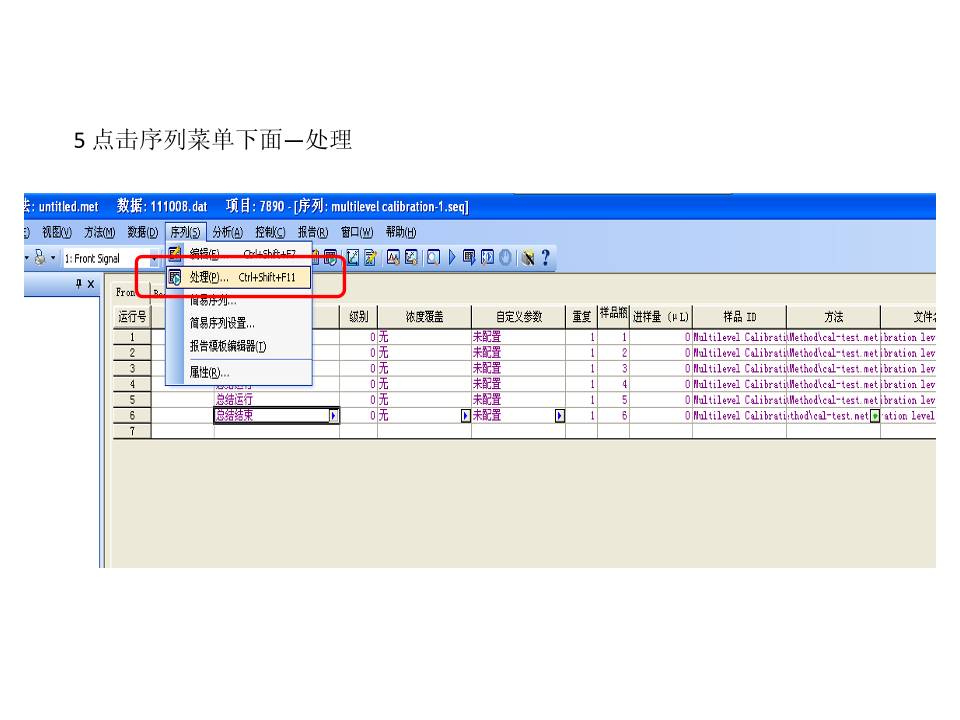Click the process icon beside 处理 menu entry
This screenshot has height=720, width=960.
(x=174, y=277)
